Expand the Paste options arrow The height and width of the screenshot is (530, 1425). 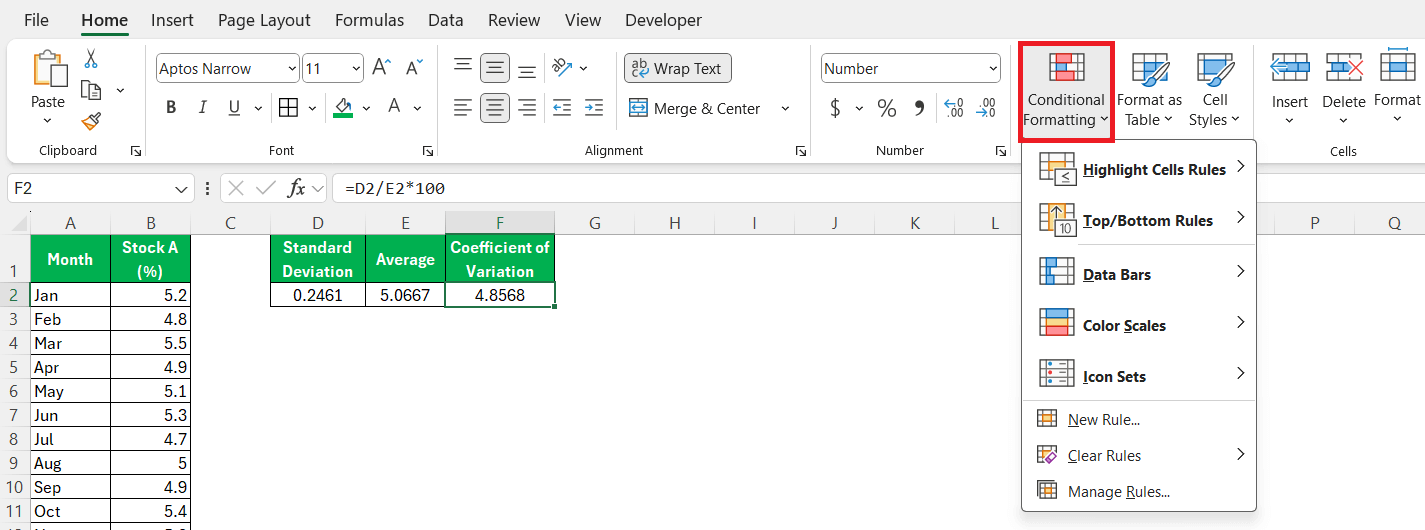[47, 121]
